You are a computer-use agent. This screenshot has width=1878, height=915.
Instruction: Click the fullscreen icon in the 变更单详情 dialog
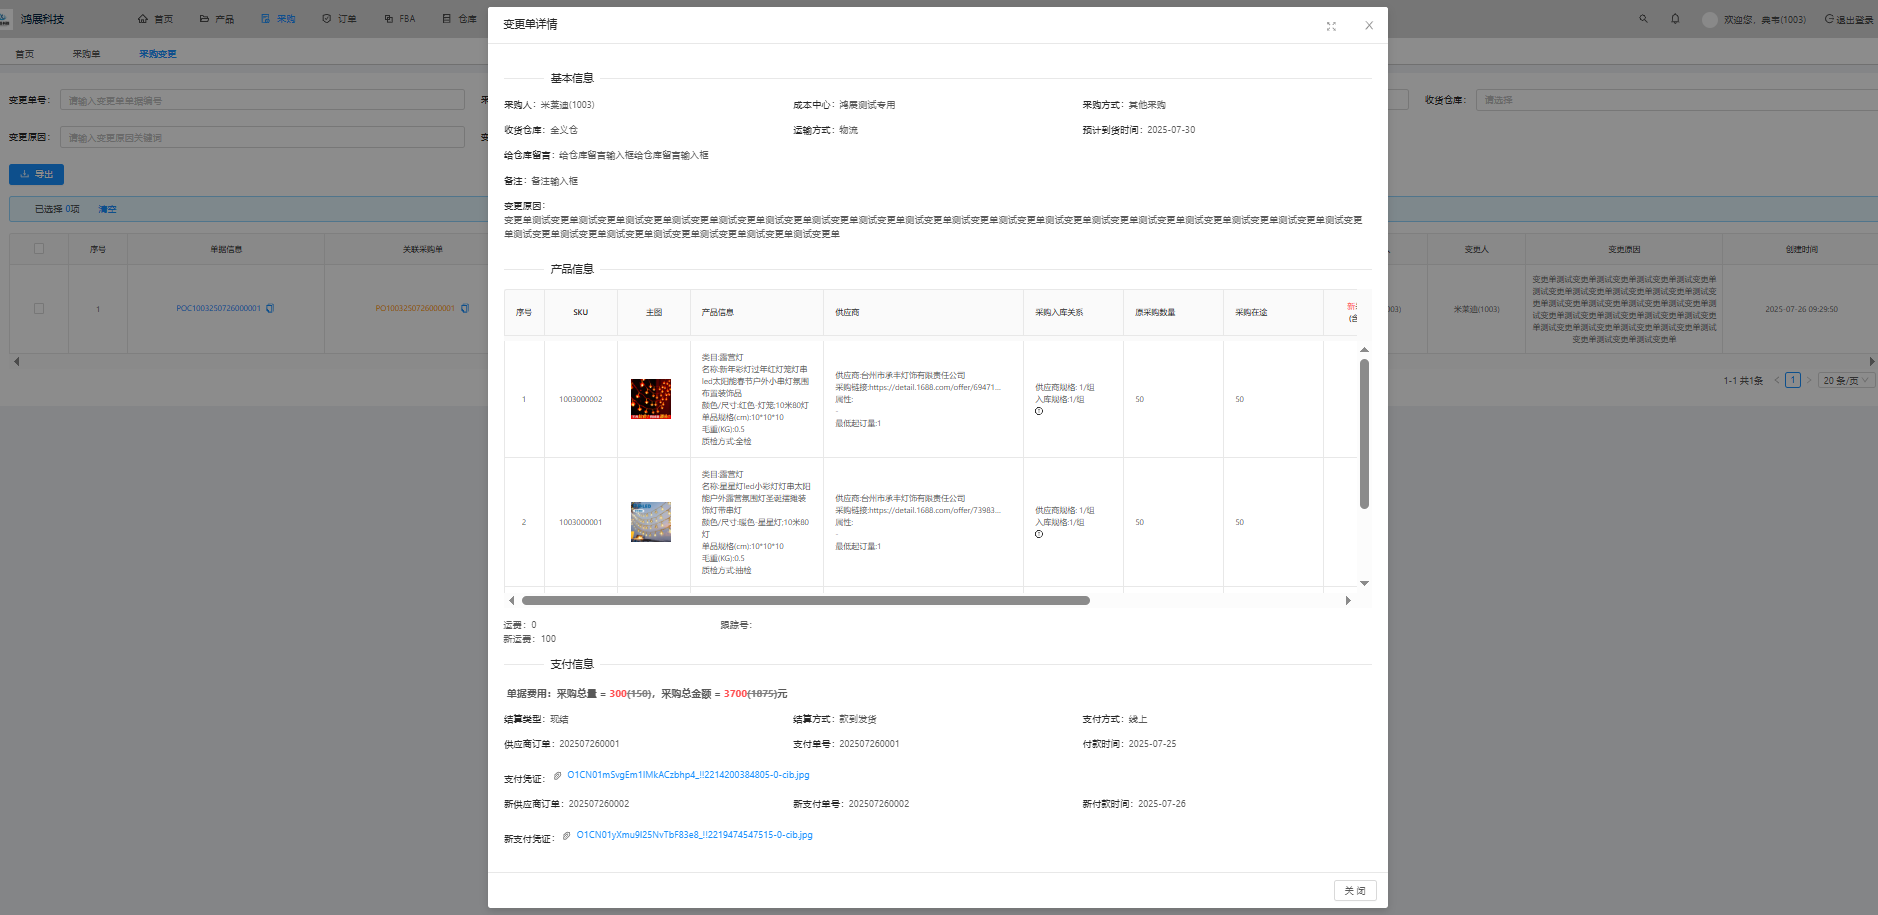click(x=1331, y=26)
